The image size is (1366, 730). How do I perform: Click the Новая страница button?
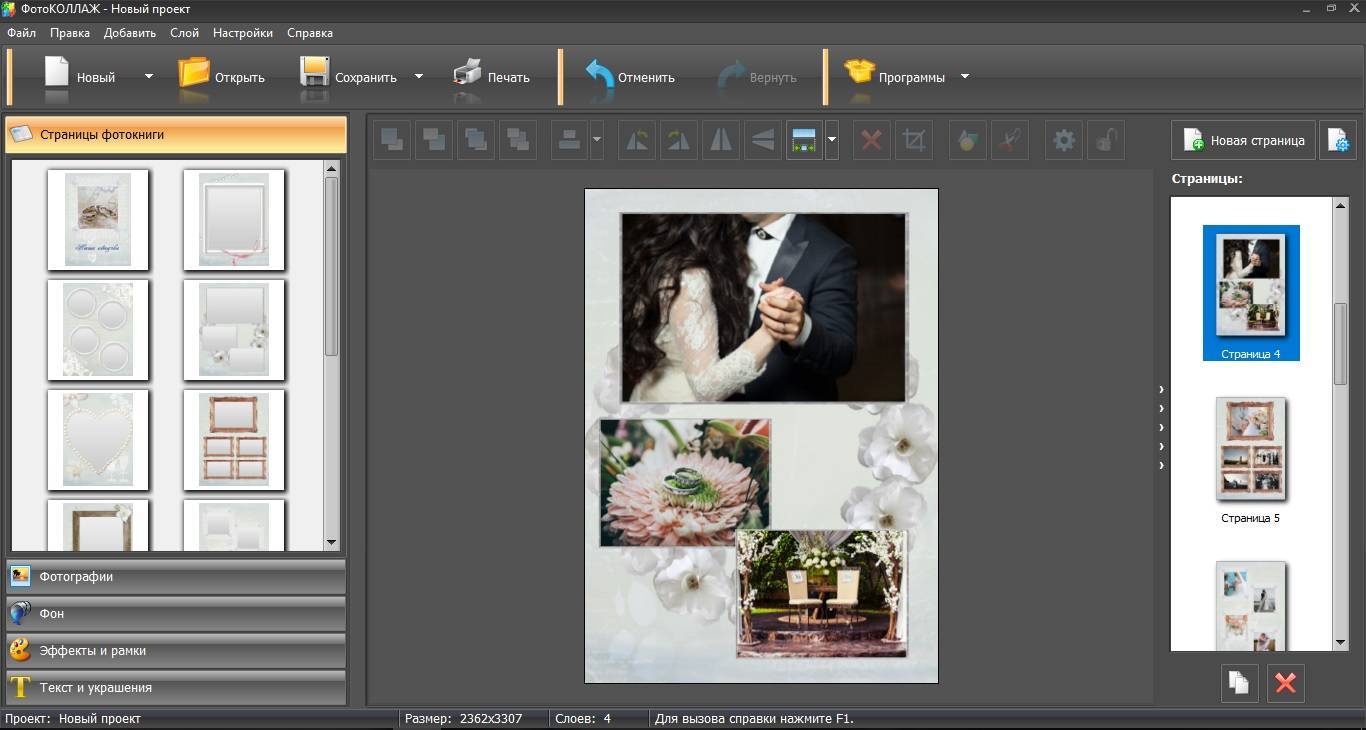[1243, 141]
